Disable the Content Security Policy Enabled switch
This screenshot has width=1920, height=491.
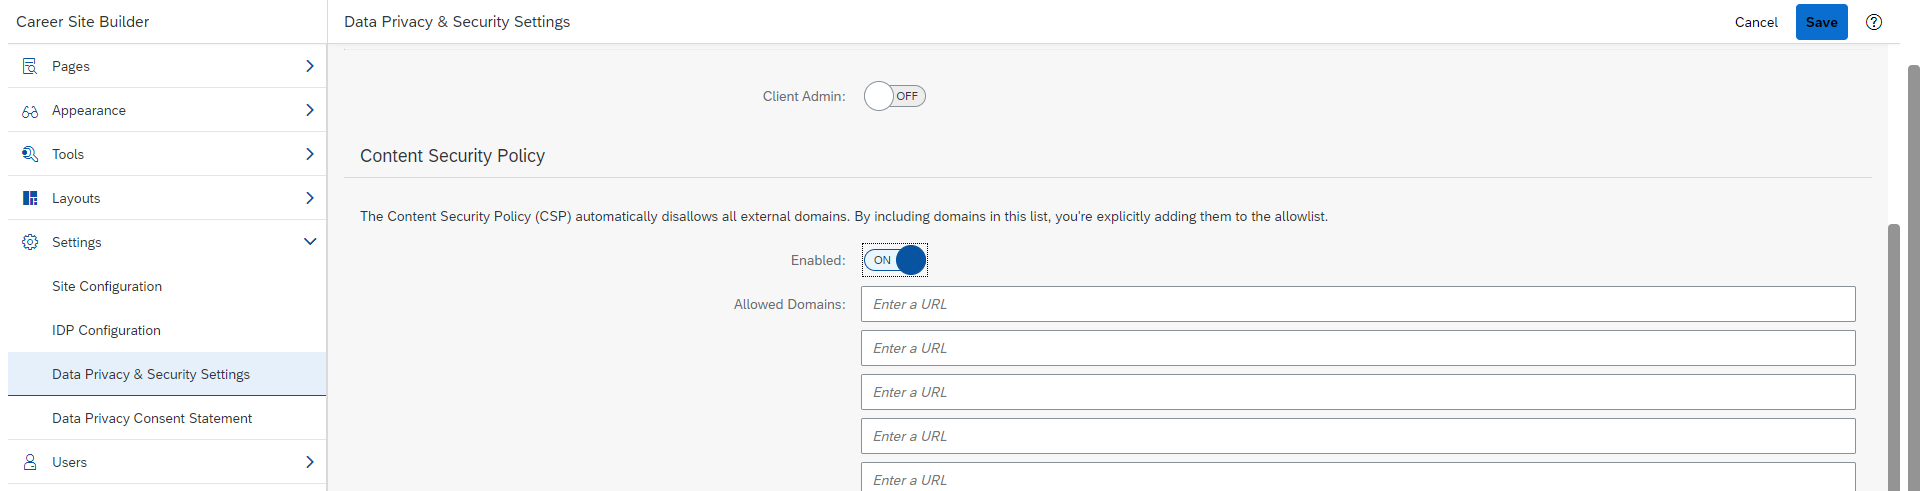pyautogui.click(x=895, y=260)
